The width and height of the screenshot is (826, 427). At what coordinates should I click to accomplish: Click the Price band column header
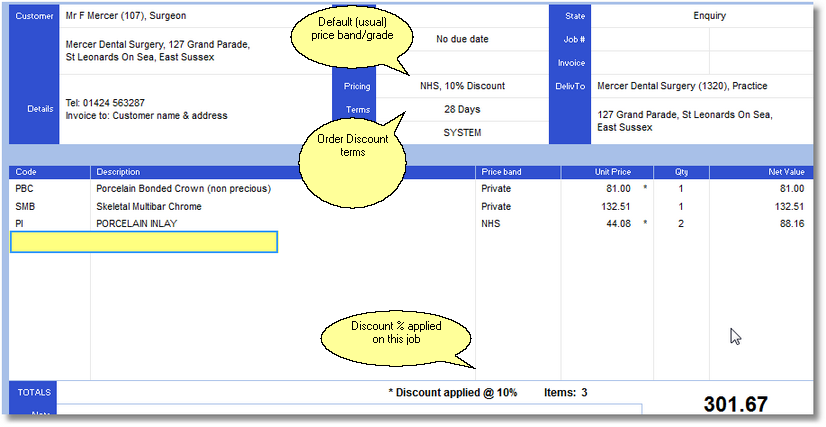(x=501, y=172)
